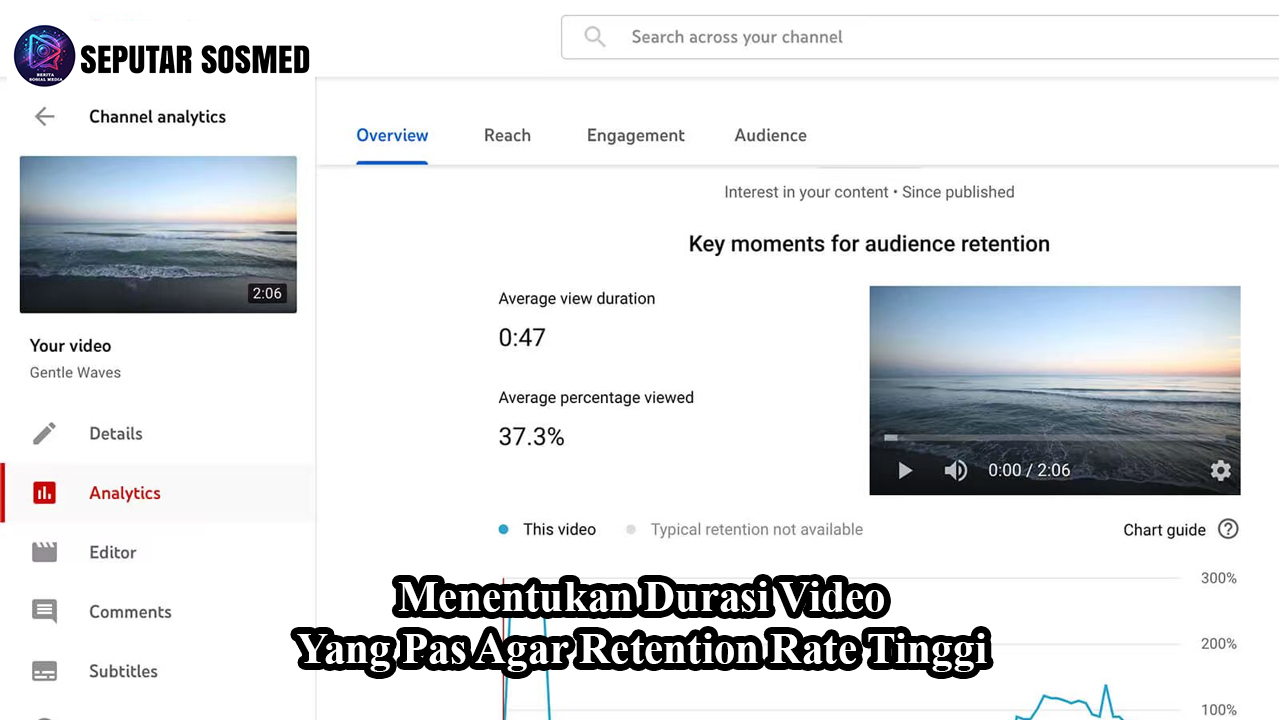This screenshot has width=1280, height=720.
Task: Mute the video player audio
Action: (x=955, y=470)
